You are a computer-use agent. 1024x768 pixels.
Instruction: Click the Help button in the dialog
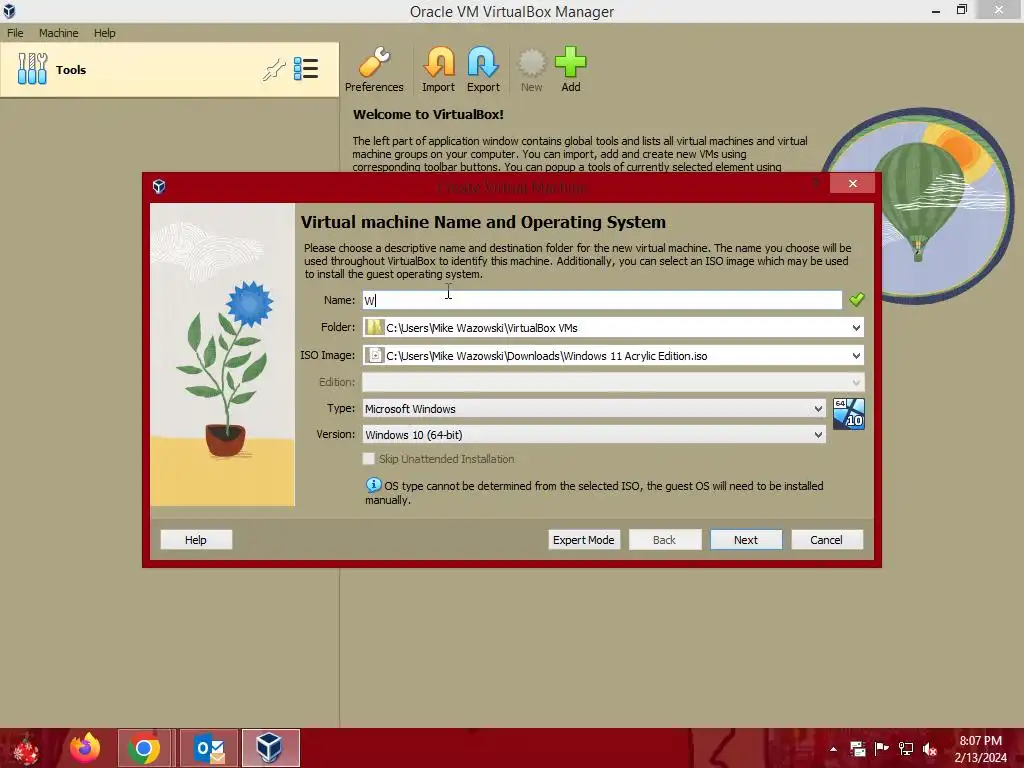tap(196, 539)
